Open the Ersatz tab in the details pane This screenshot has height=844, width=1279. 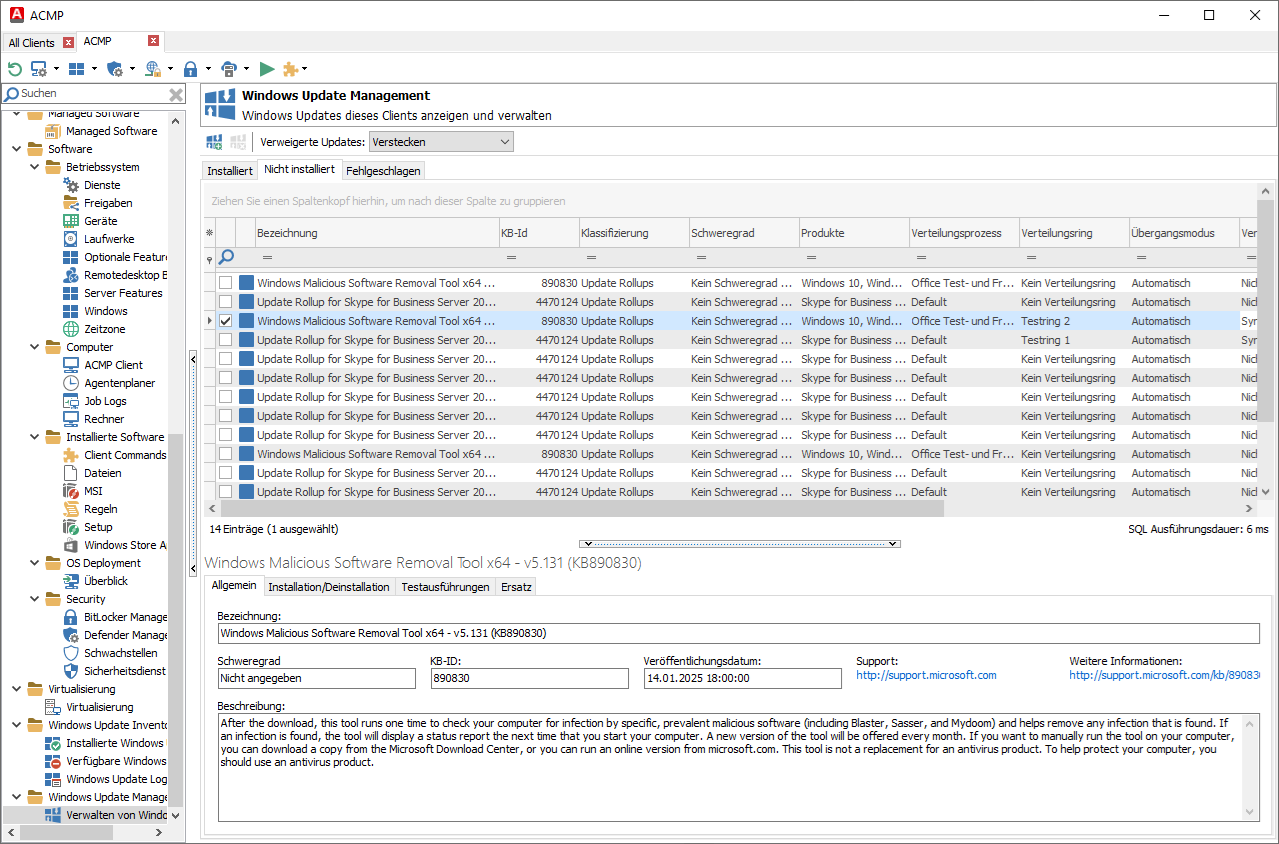[515, 587]
